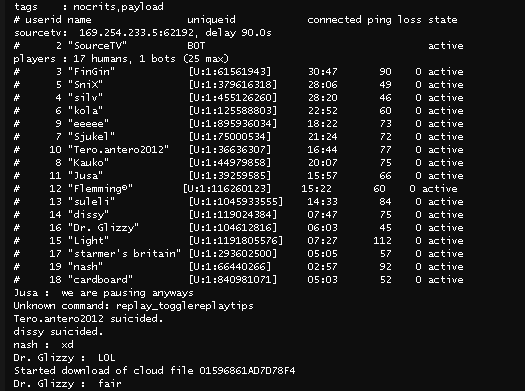
Task: Click the FinGin player name
Action: coord(91,71)
